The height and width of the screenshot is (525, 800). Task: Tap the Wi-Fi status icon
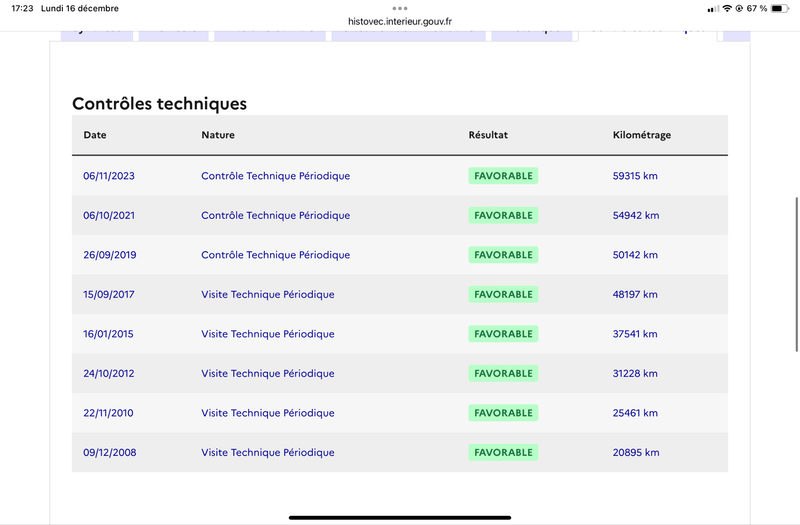pos(727,8)
